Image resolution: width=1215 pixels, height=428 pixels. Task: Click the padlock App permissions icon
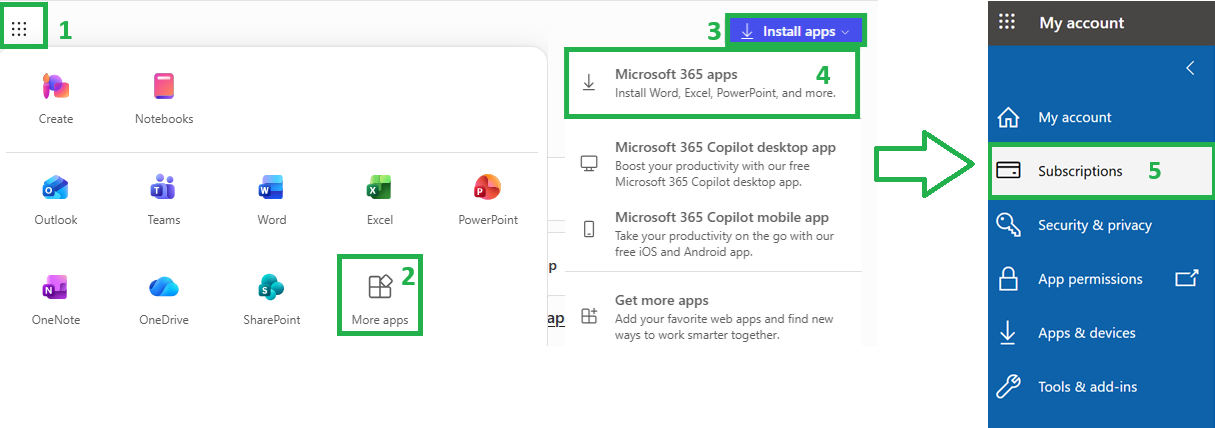tap(1008, 279)
